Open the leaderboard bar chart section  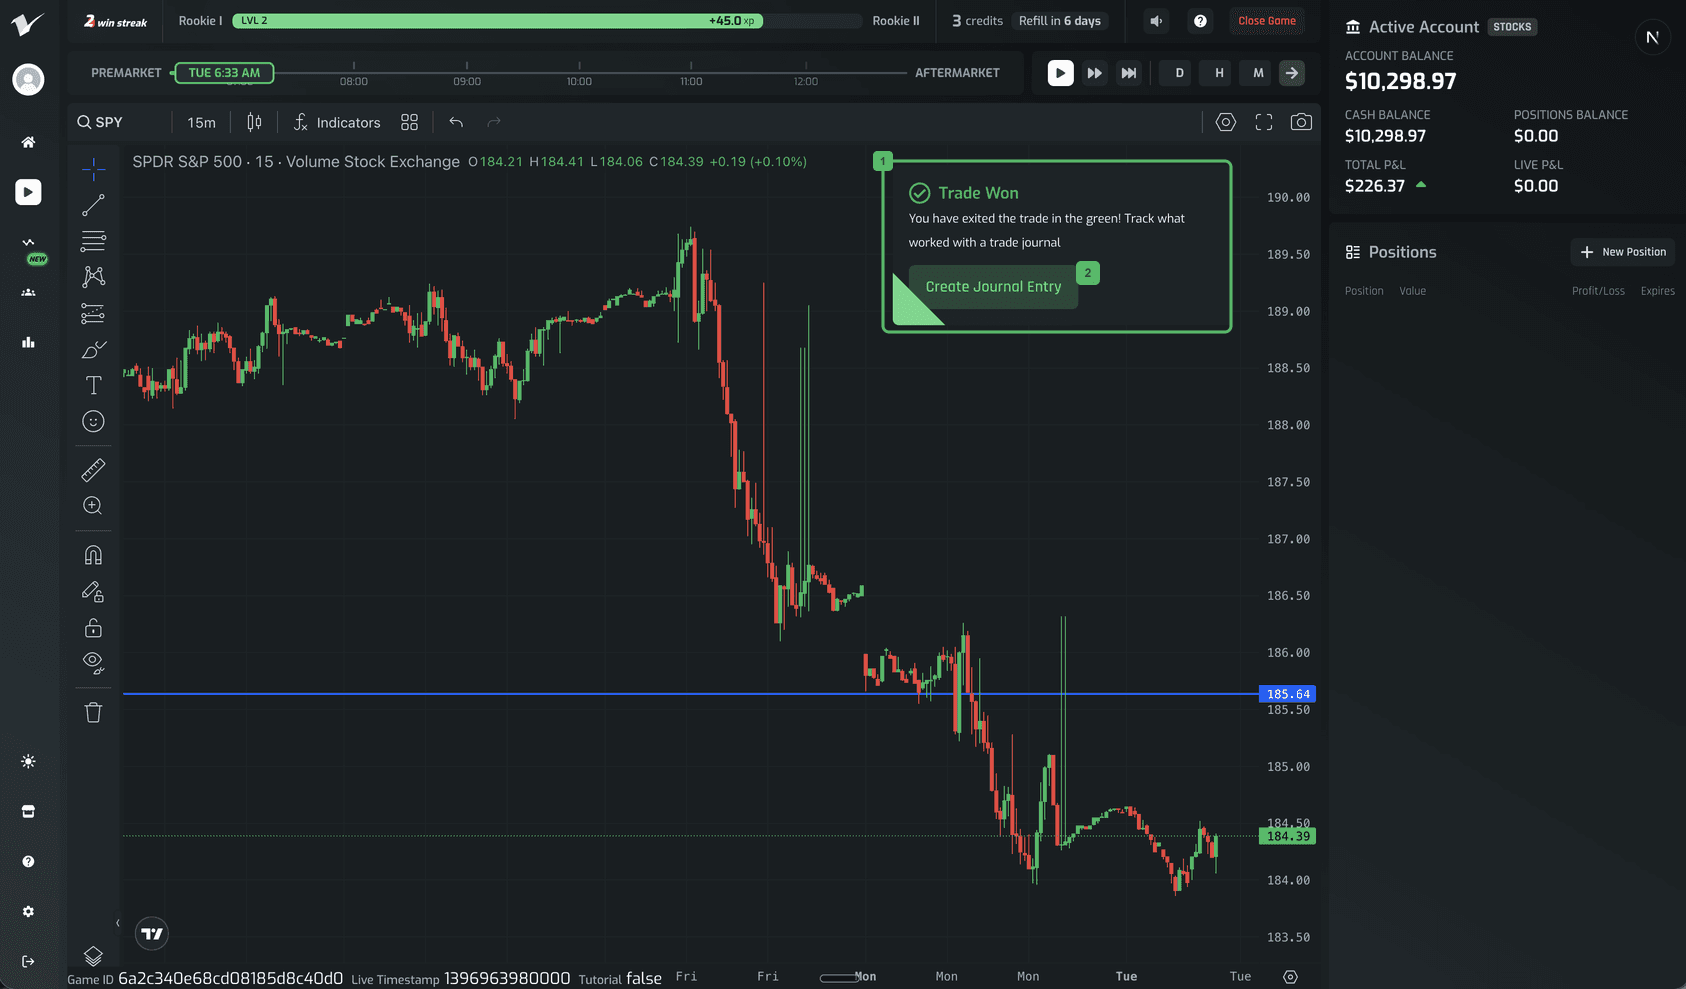(28, 342)
